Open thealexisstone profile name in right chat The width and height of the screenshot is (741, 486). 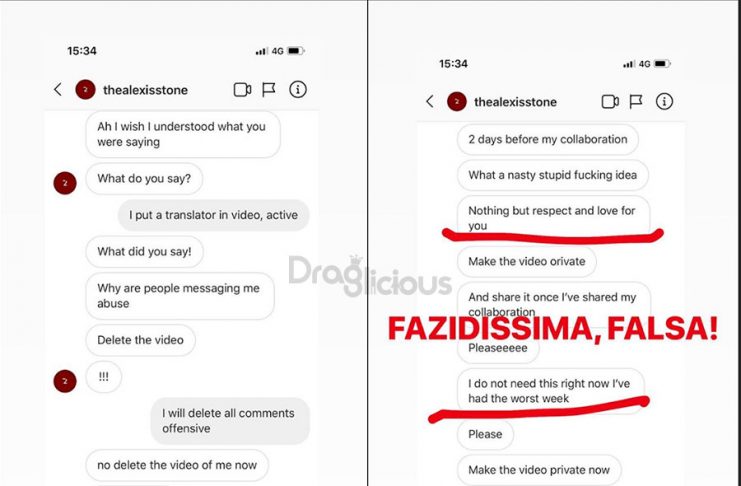click(515, 102)
